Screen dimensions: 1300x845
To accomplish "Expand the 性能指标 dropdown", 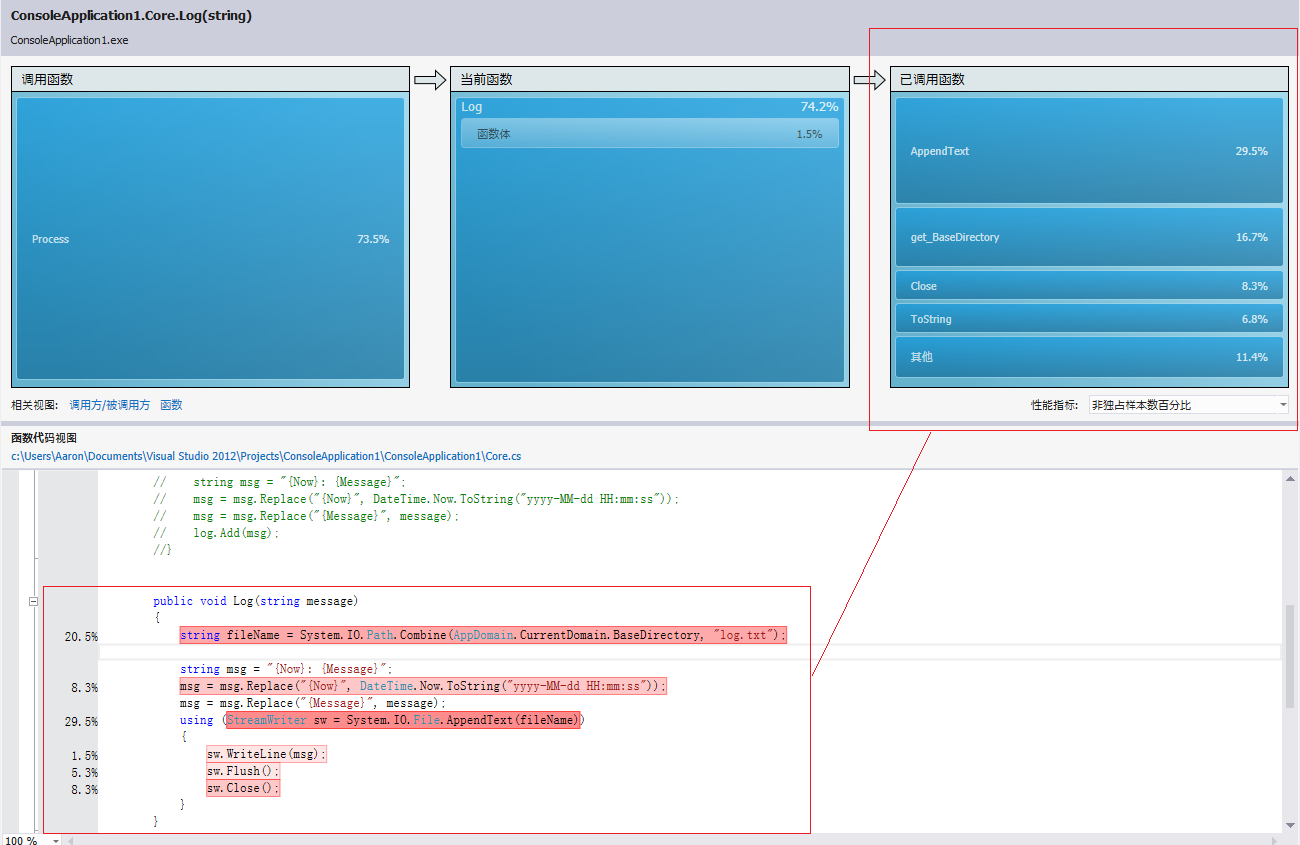I will (1188, 405).
